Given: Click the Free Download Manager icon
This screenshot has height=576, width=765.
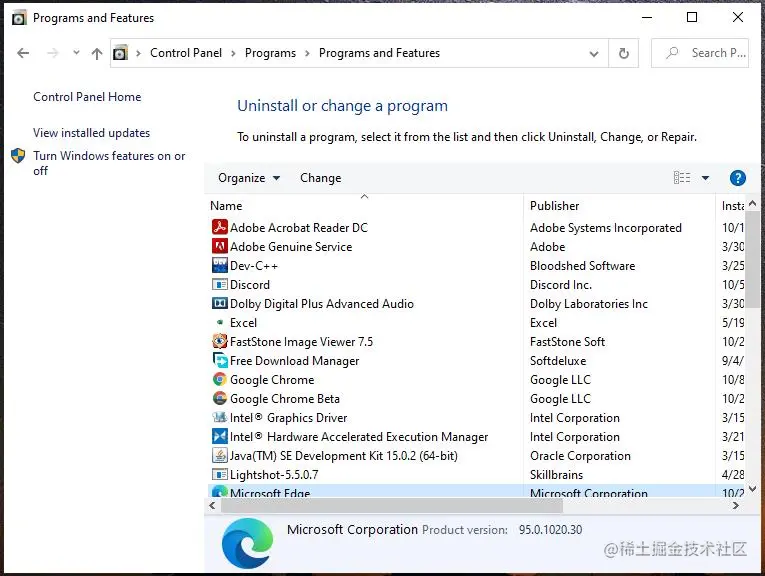Looking at the screenshot, I should (x=220, y=360).
